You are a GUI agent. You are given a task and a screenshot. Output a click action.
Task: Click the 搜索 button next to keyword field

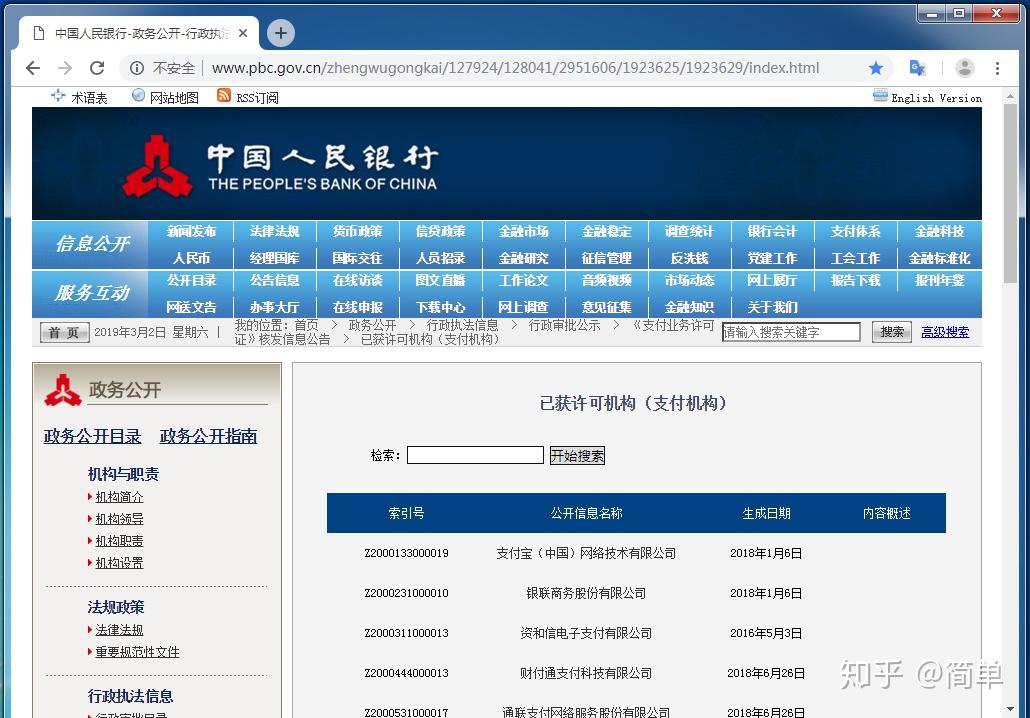pyautogui.click(x=891, y=332)
